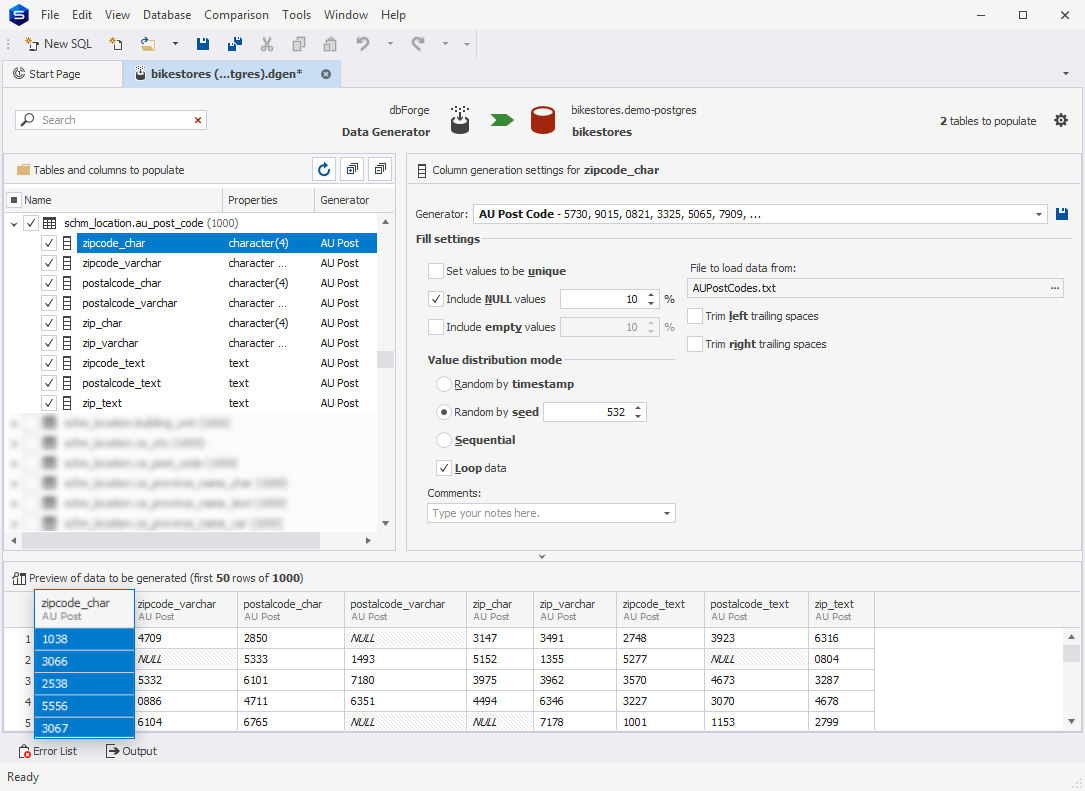Open the Output panel
Image resolution: width=1085 pixels, height=791 pixels.
pos(131,751)
